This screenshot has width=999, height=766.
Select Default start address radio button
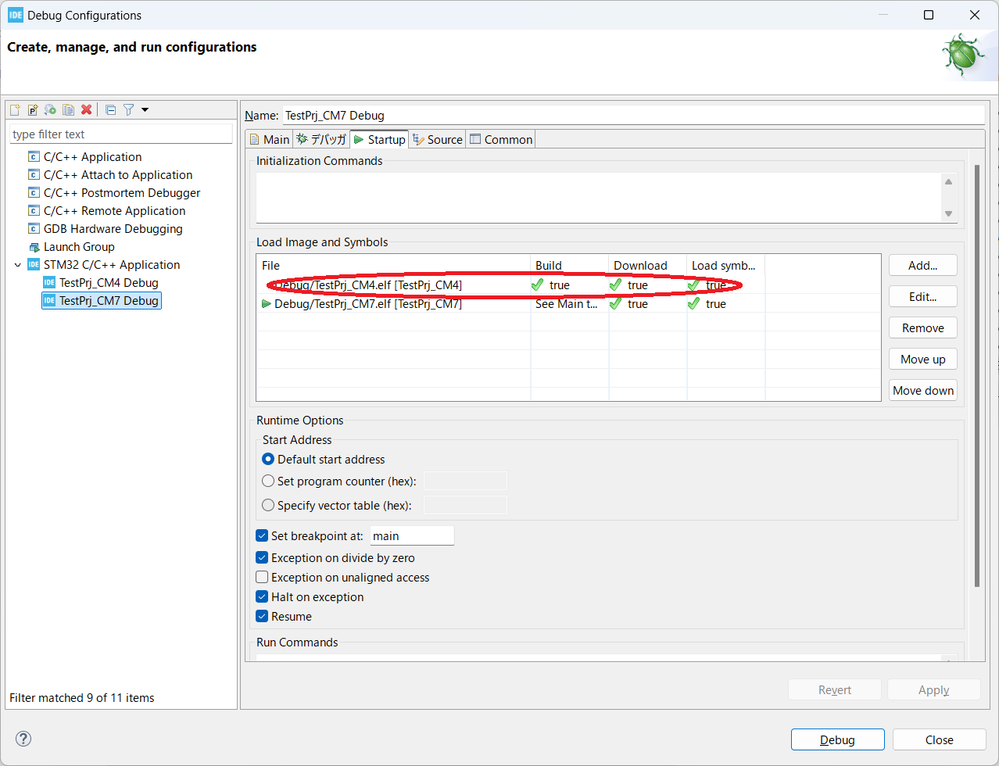click(x=268, y=459)
